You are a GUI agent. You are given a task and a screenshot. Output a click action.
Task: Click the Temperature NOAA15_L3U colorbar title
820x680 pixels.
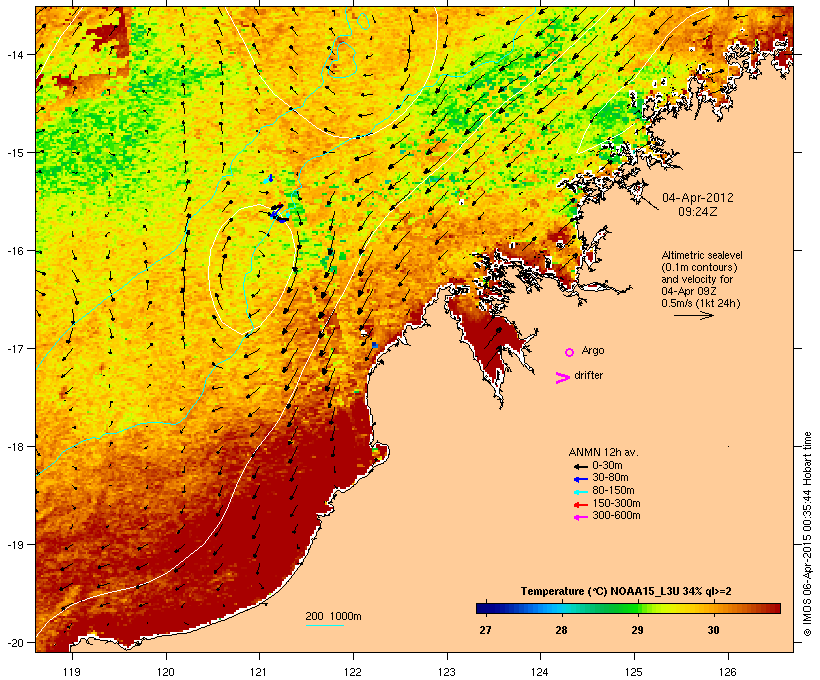click(x=626, y=591)
